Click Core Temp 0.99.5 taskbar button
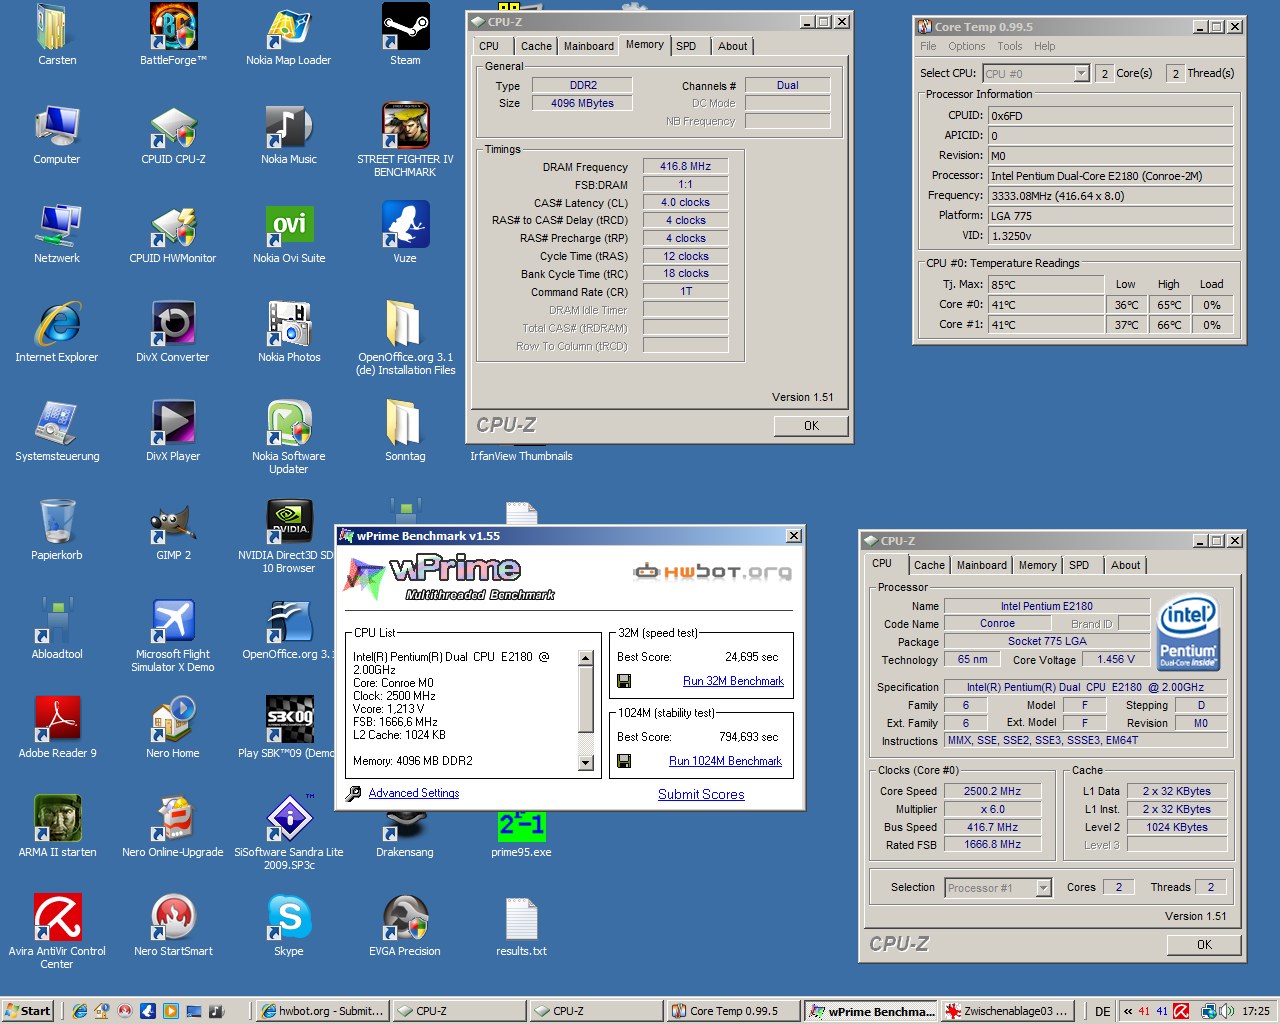Viewport: 1280px width, 1024px height. [x=735, y=1011]
